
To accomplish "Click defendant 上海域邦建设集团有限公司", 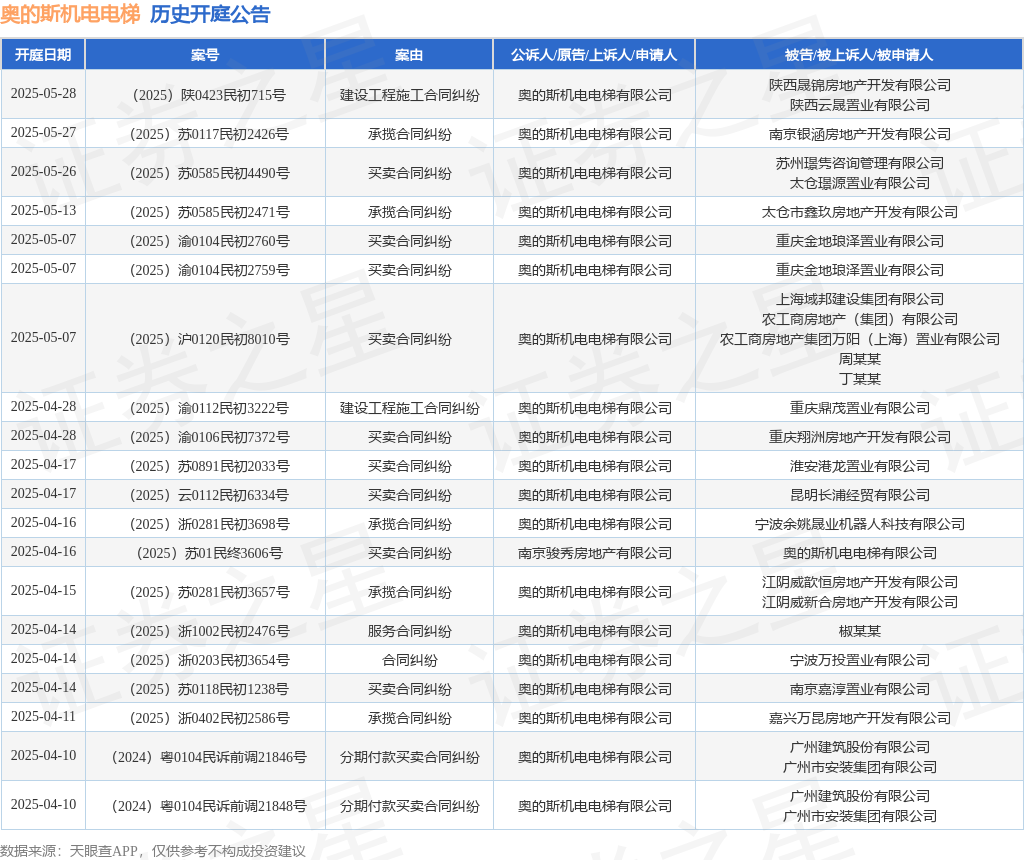I will tap(859, 300).
